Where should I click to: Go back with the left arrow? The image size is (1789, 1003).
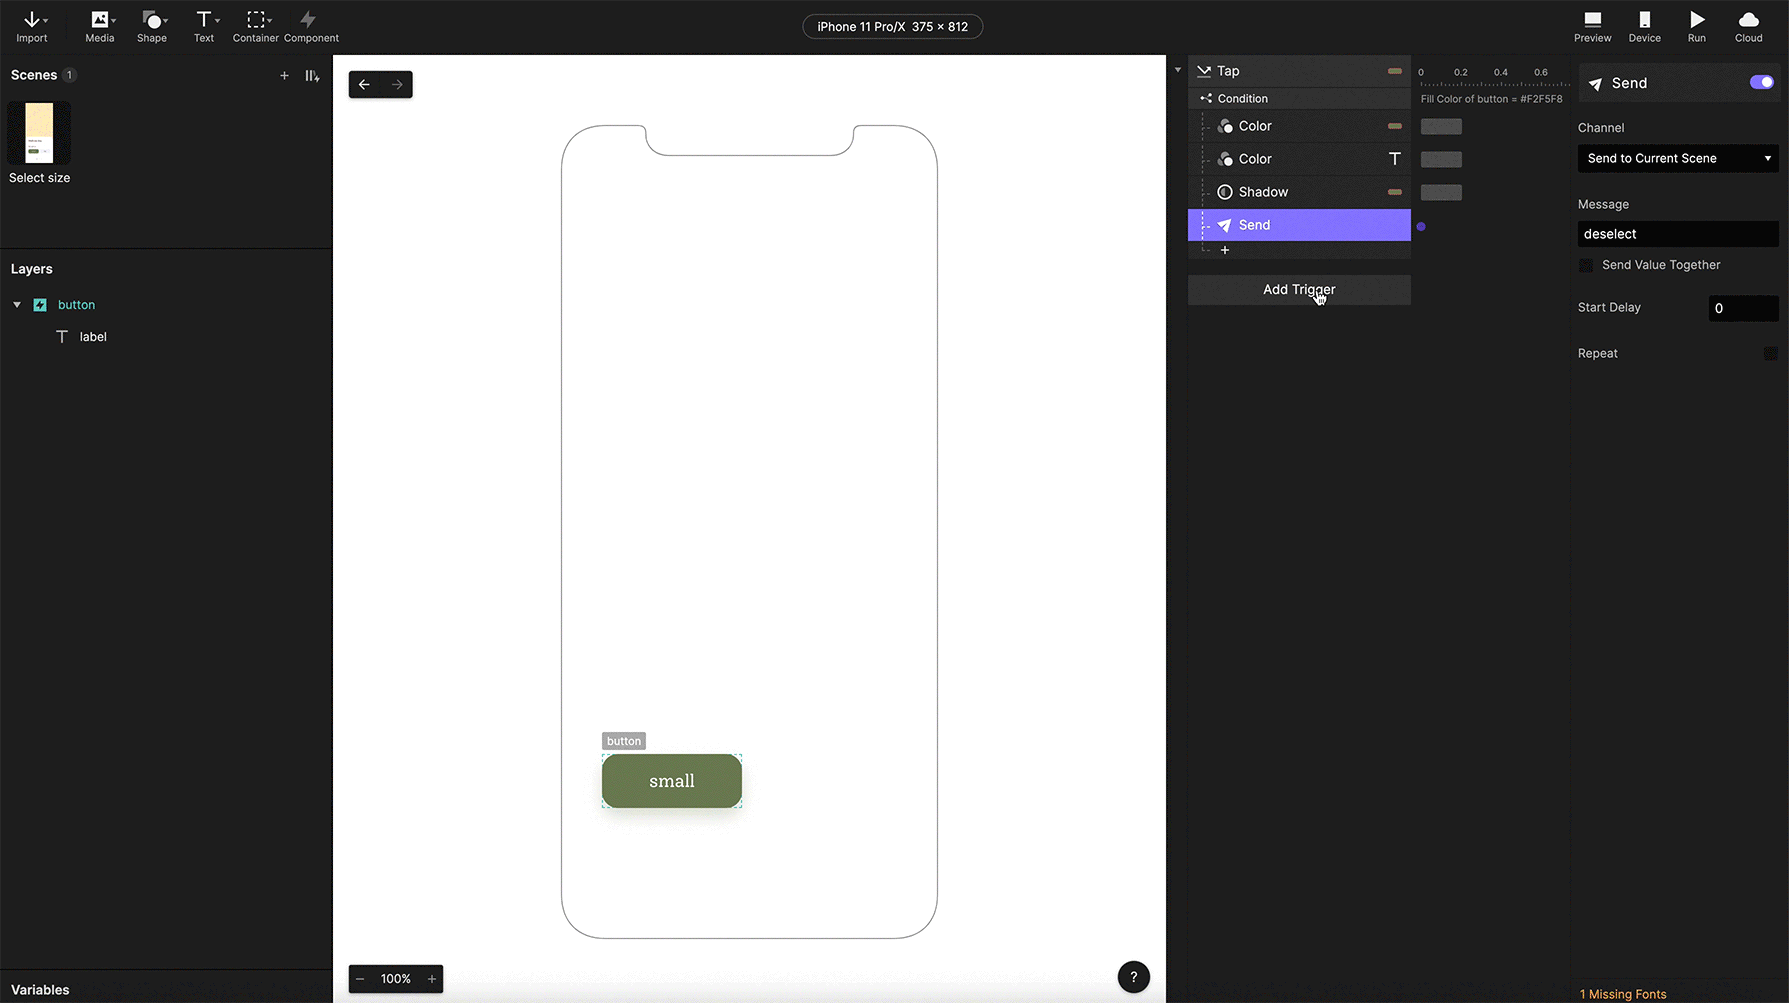[x=364, y=85]
